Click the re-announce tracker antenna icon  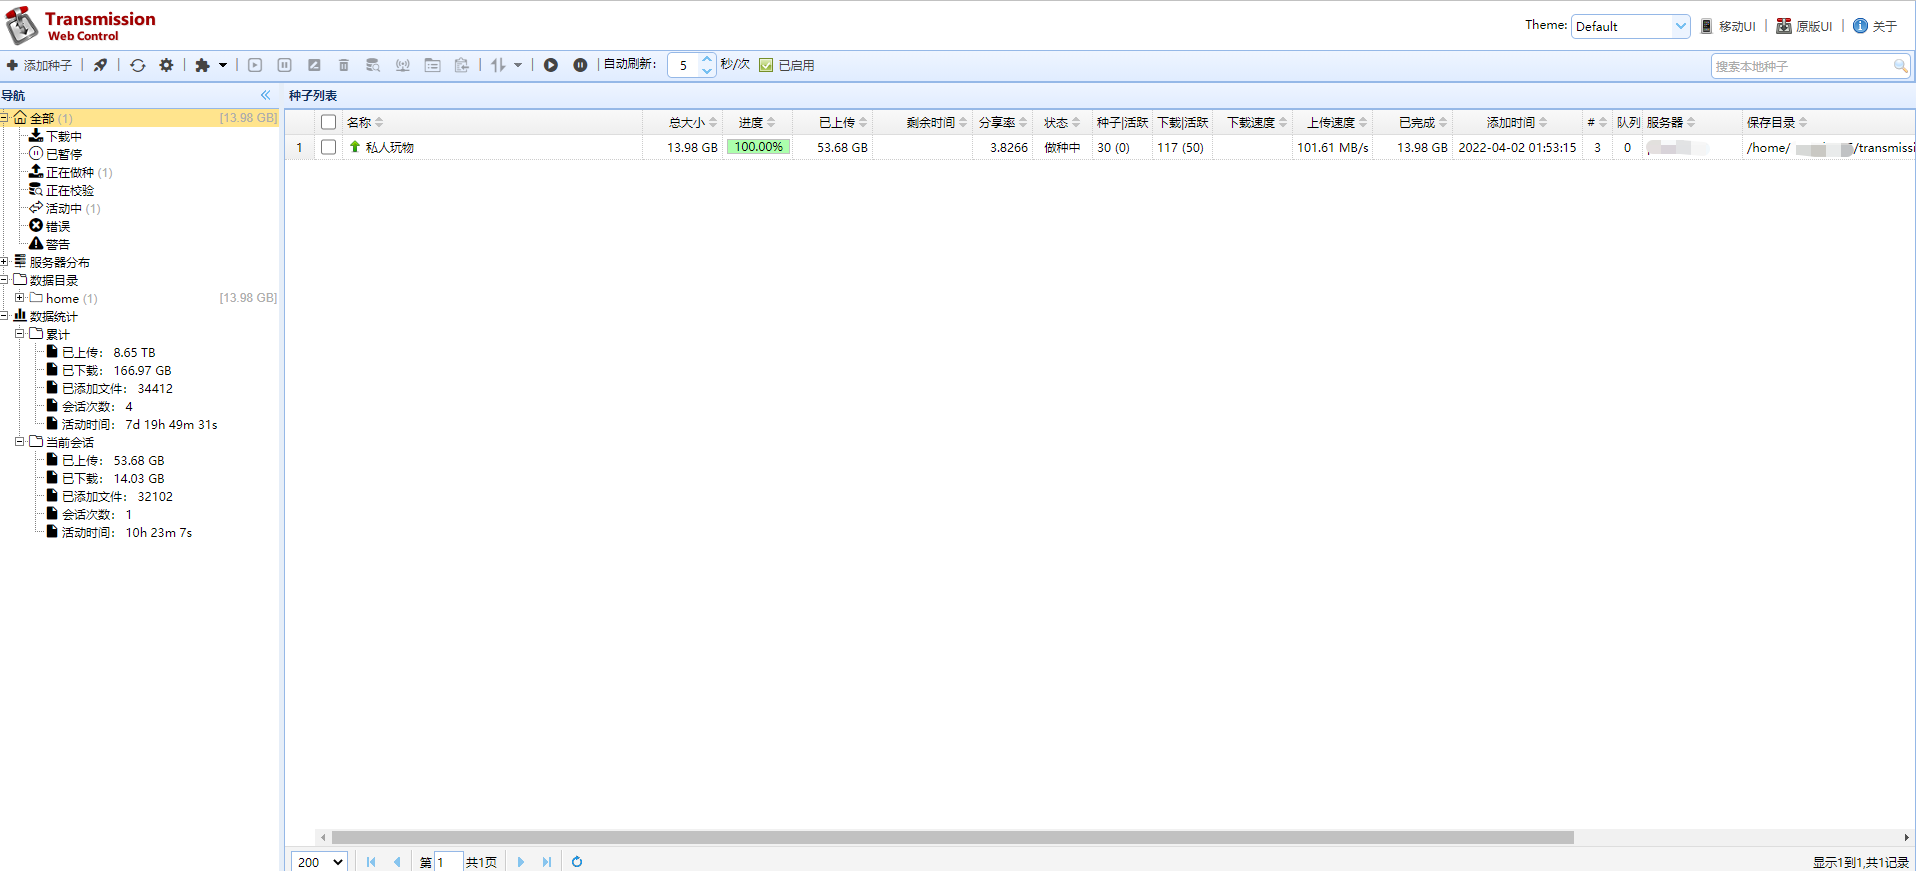tap(403, 65)
